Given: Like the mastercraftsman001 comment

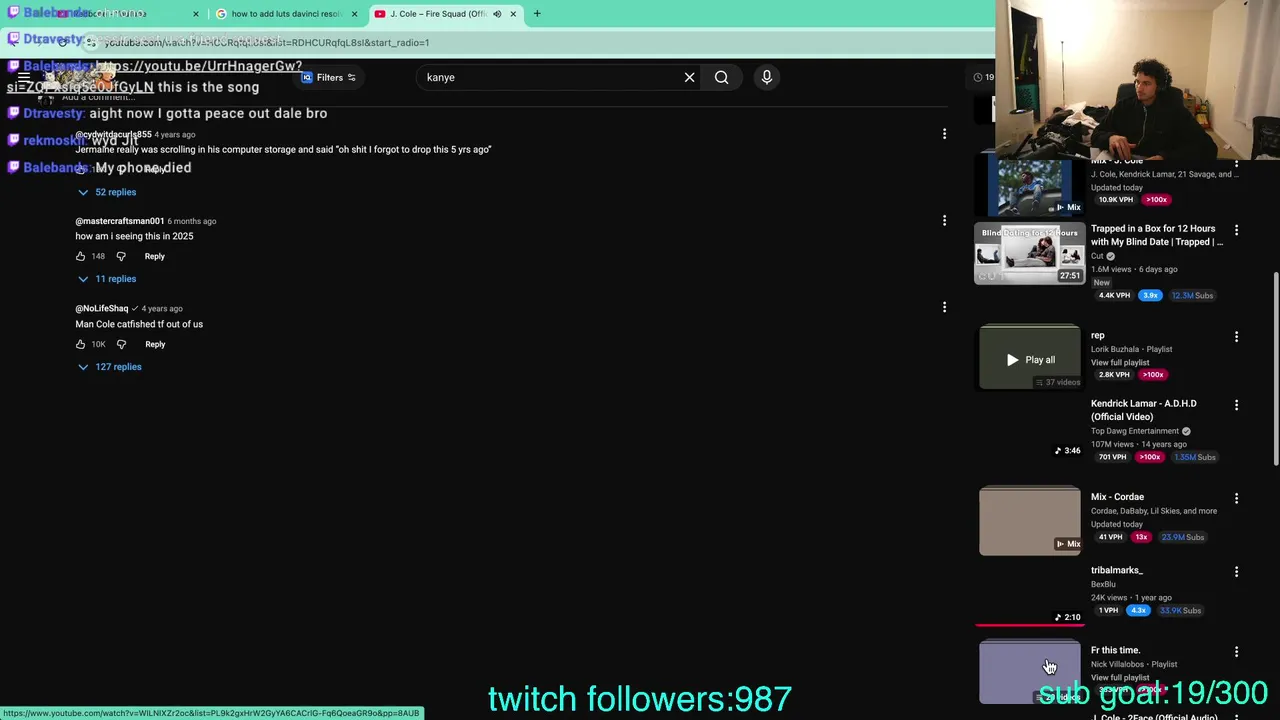Looking at the screenshot, I should (x=81, y=256).
